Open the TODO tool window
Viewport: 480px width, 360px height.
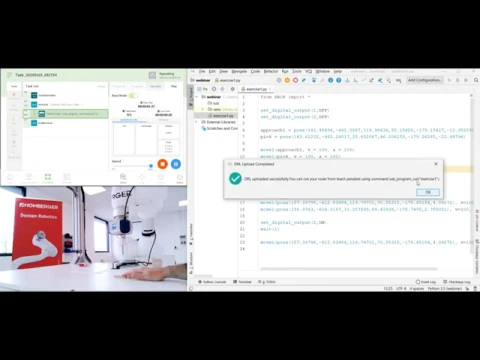(x=267, y=282)
